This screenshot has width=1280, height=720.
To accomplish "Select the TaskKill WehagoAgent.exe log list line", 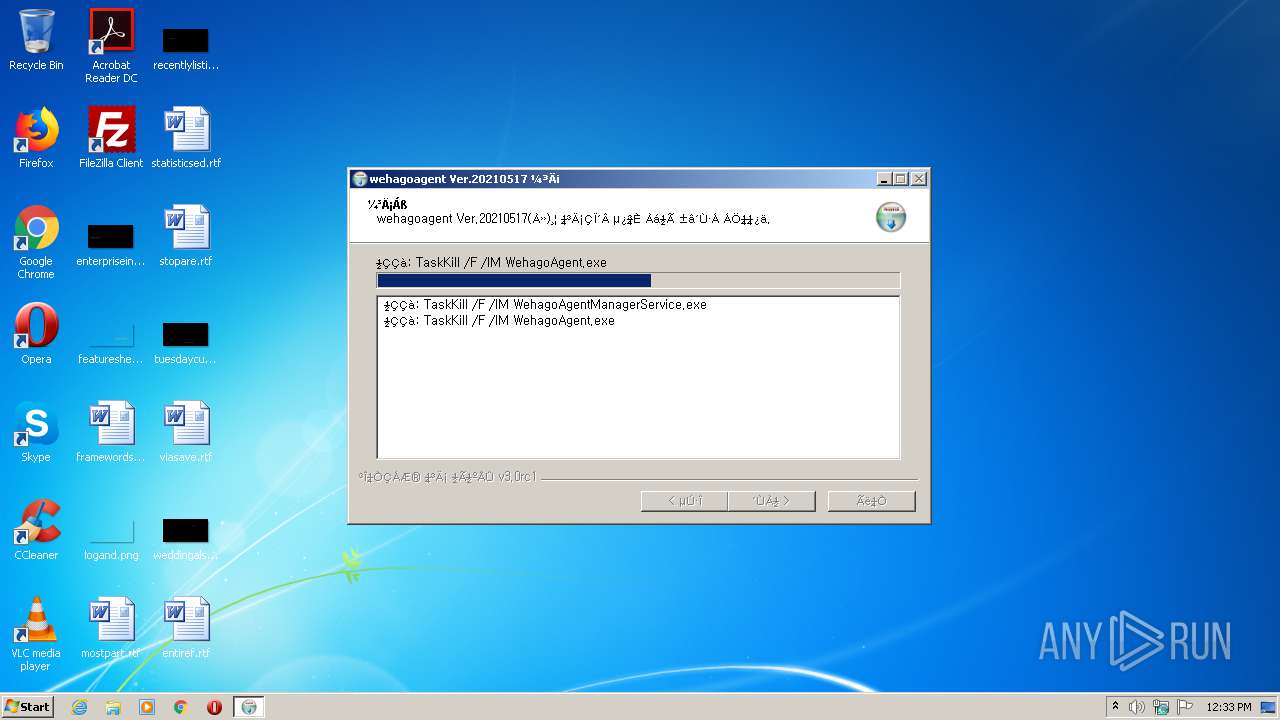I will [499, 321].
